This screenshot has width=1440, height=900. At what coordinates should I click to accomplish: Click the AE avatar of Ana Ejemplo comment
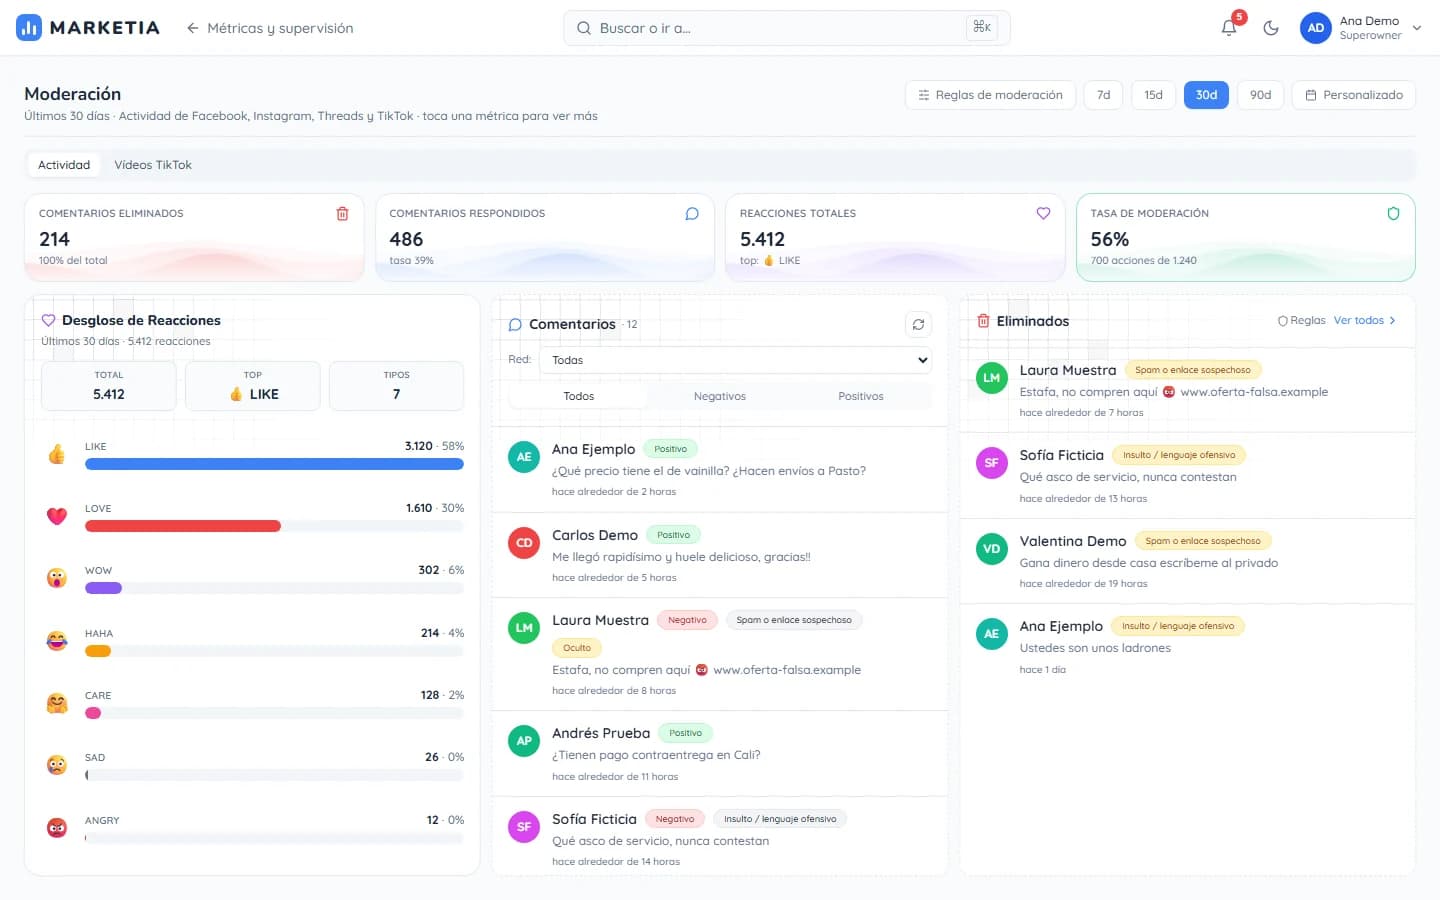(x=524, y=457)
